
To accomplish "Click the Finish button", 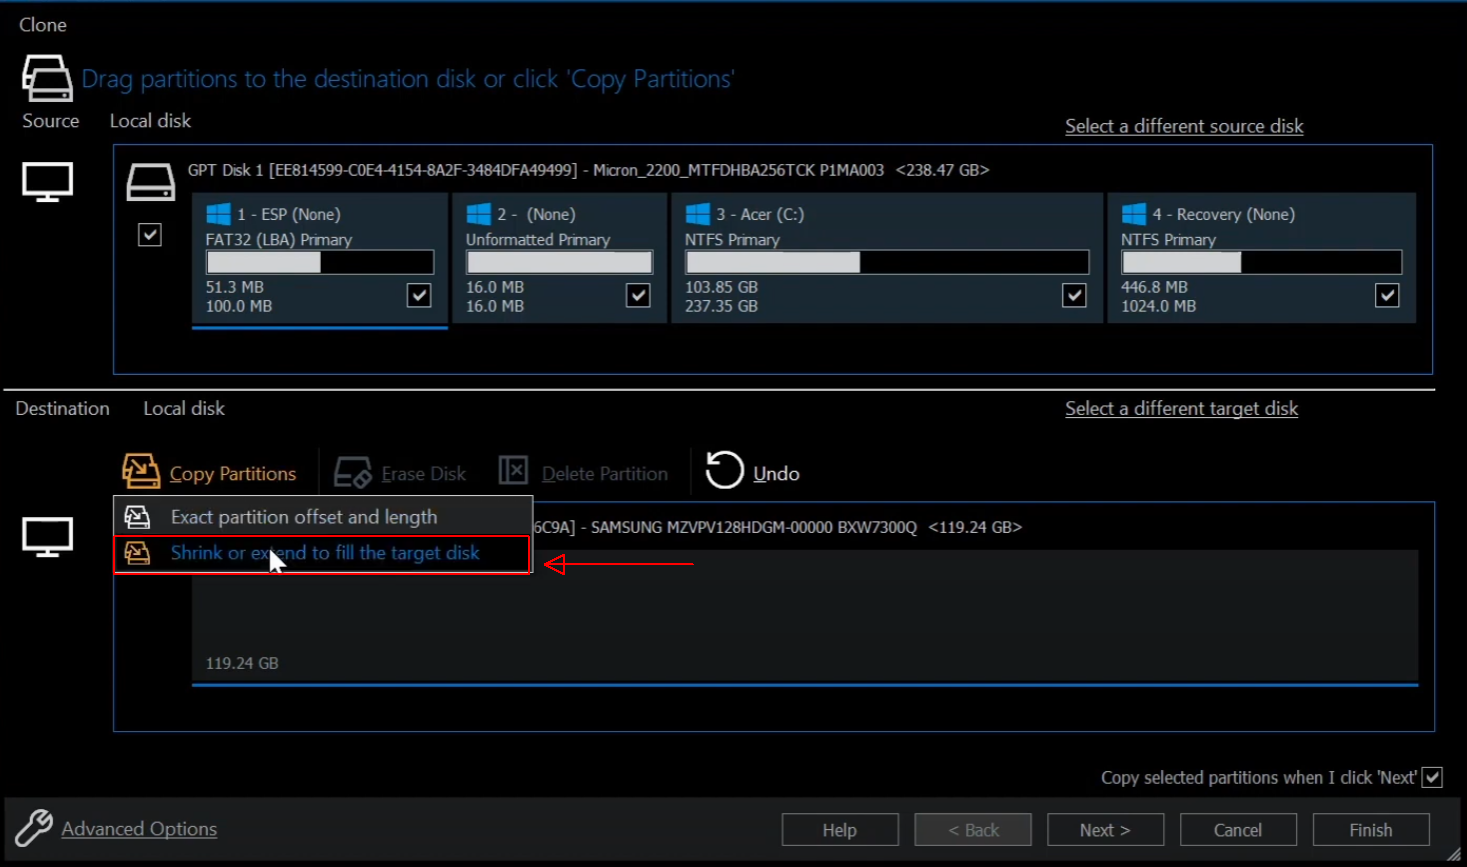I will pyautogui.click(x=1371, y=830).
